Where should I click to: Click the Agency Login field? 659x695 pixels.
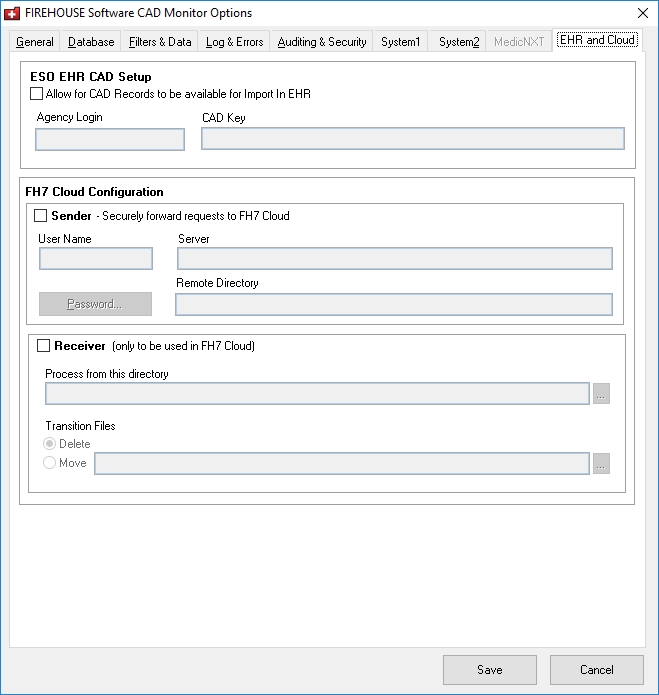click(110, 140)
